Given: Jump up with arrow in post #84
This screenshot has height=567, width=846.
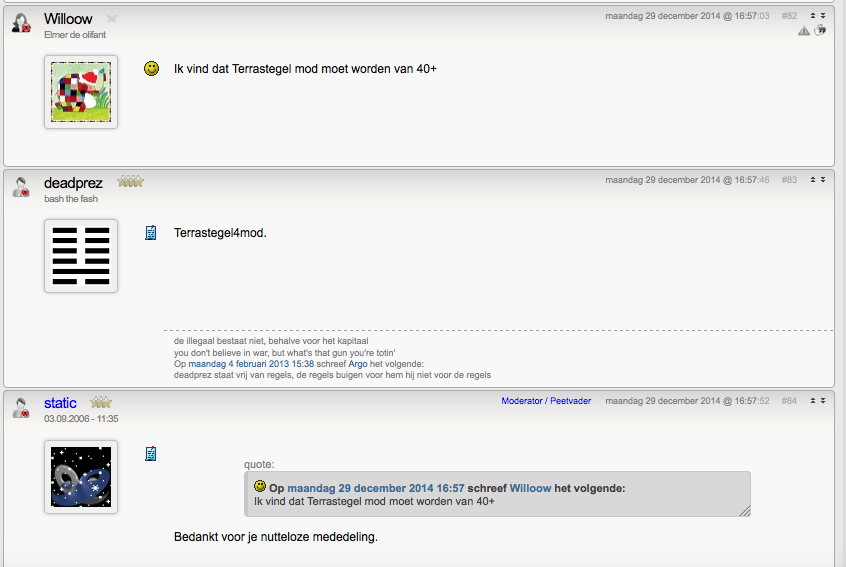Looking at the screenshot, I should tap(813, 401).
